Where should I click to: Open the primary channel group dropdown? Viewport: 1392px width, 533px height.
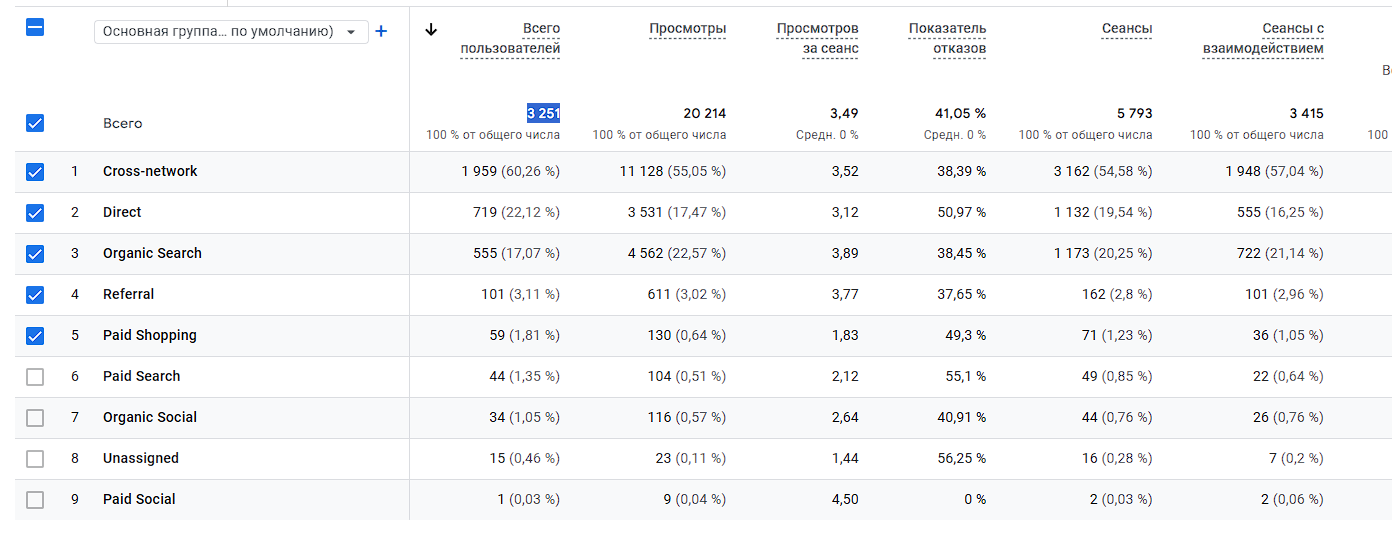231,32
